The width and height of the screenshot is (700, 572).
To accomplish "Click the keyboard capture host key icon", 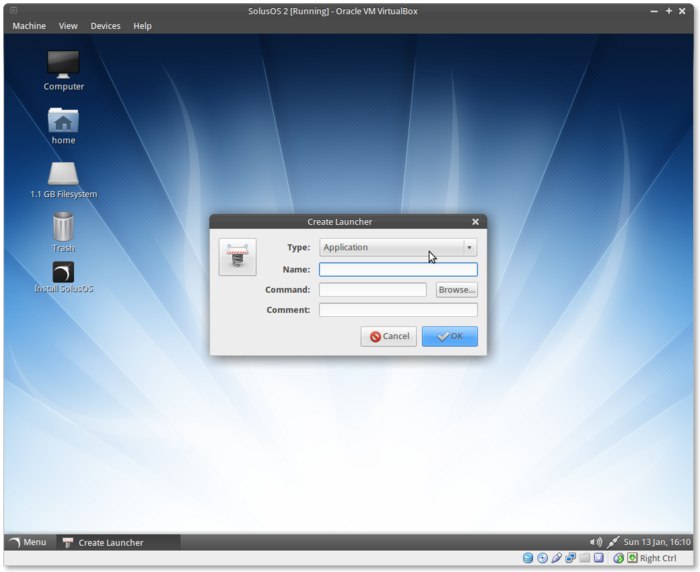I will click(632, 558).
